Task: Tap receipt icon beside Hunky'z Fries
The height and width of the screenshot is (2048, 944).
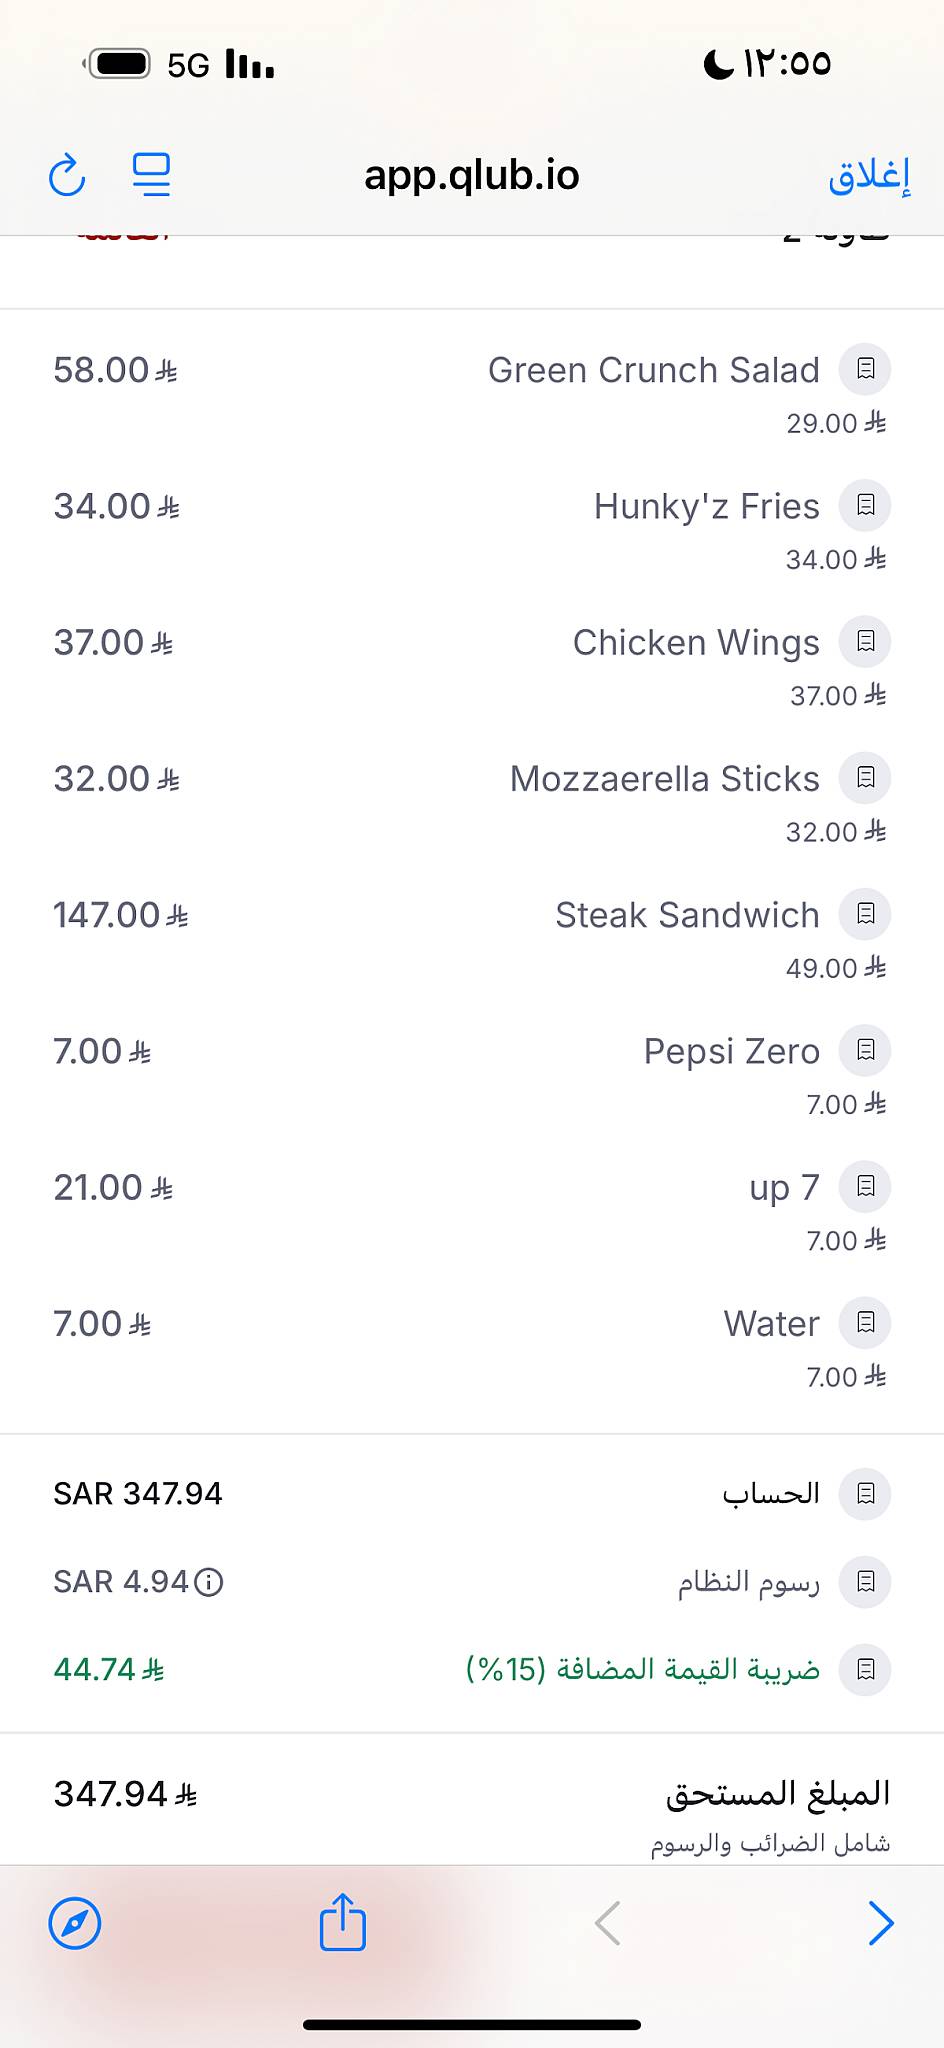Action: 865,505
